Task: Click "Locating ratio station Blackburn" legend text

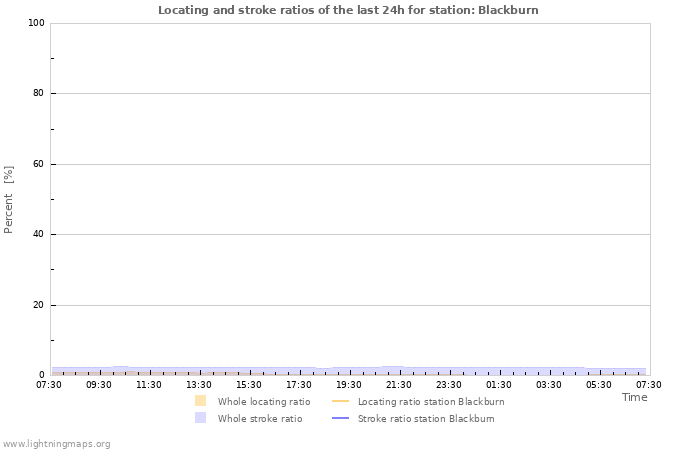Action: pyautogui.click(x=431, y=401)
